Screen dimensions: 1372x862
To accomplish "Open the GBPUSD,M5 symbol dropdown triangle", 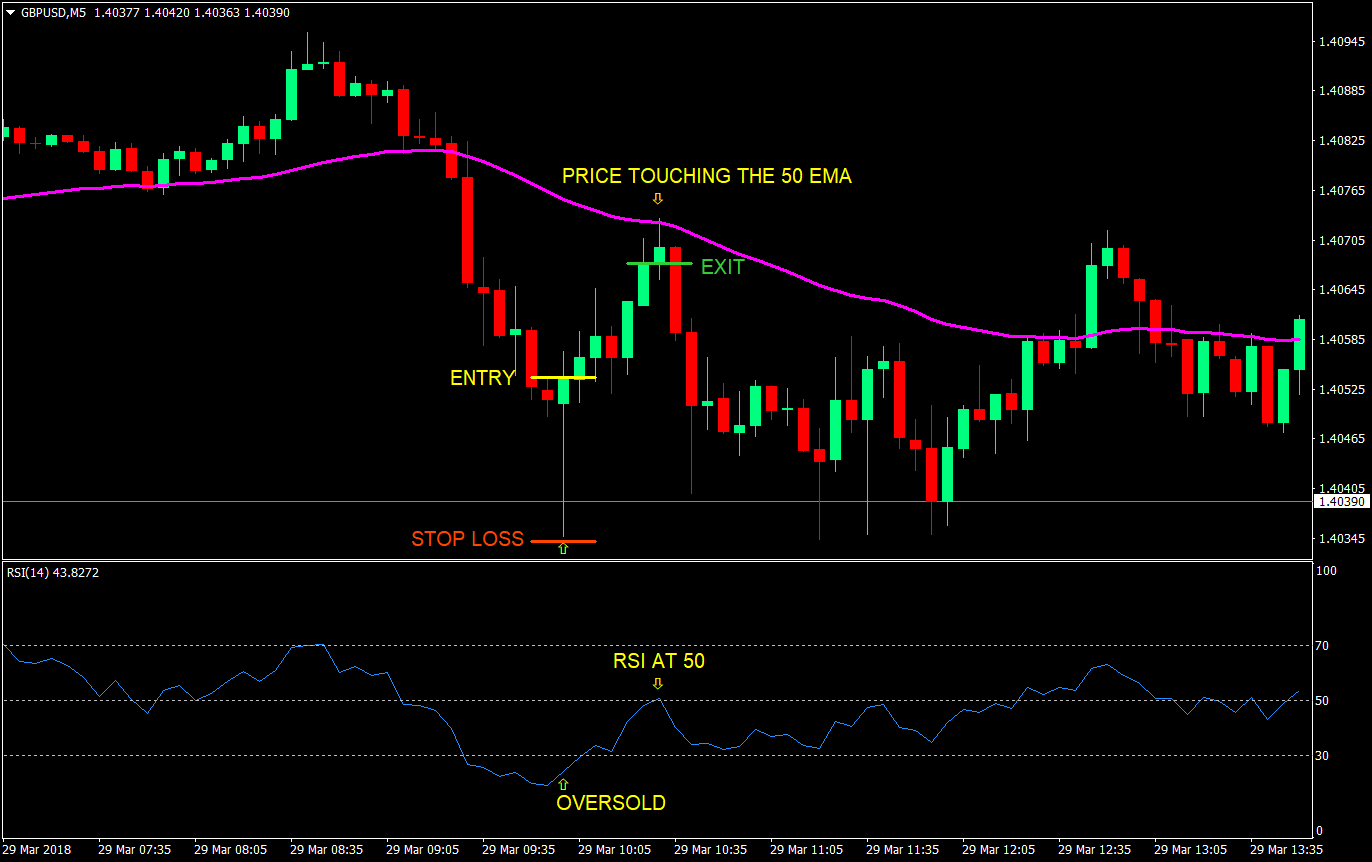I will click(9, 12).
